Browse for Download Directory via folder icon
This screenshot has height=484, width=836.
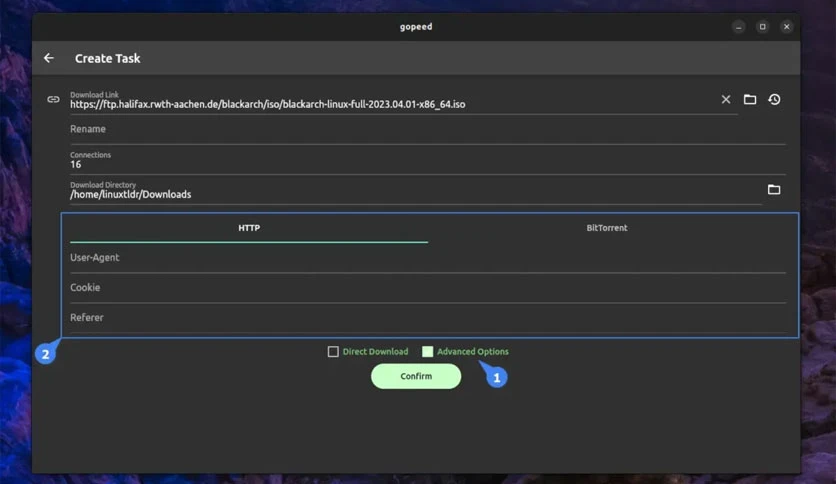click(x=774, y=189)
